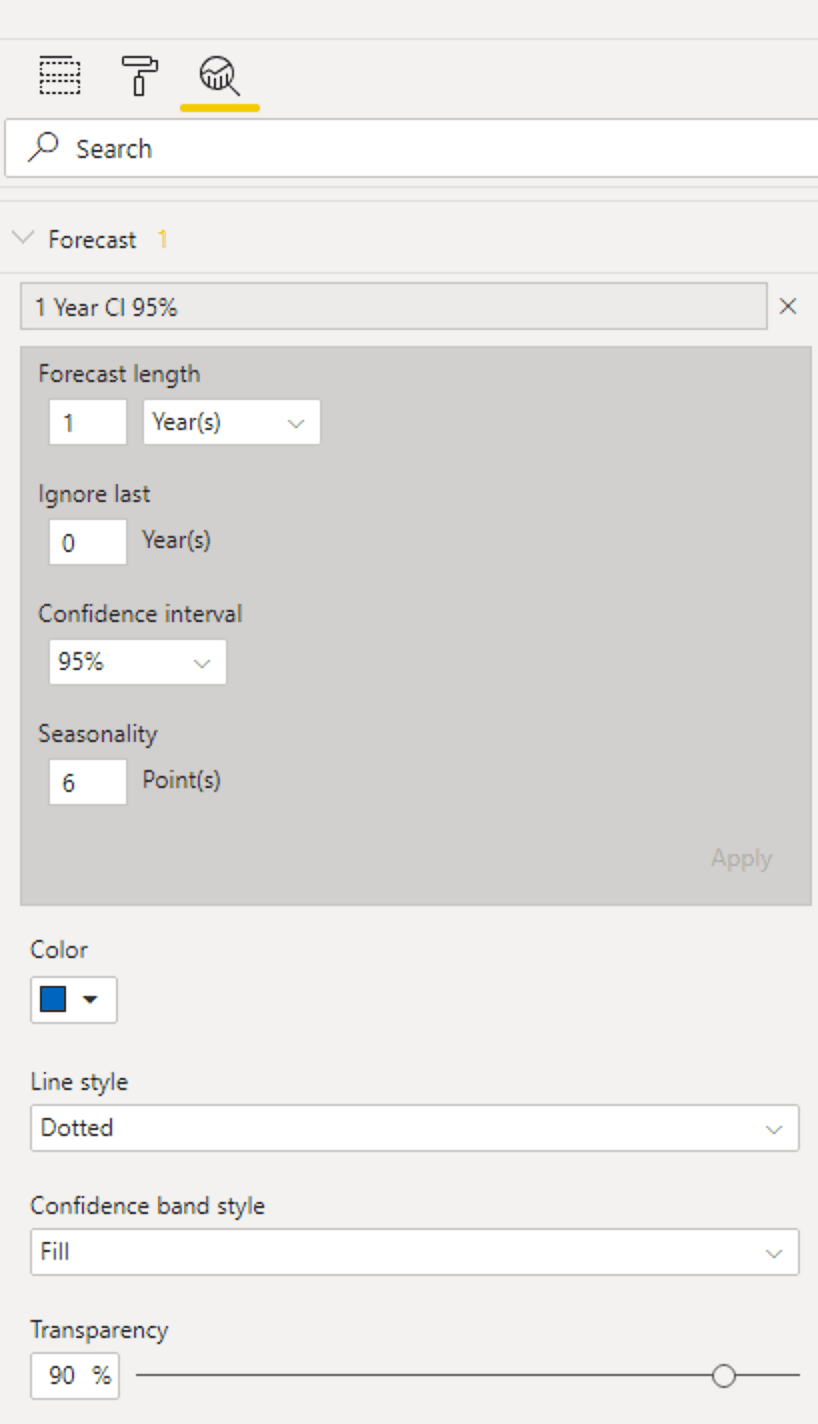The width and height of the screenshot is (818, 1424).
Task: Click the forecast name 1 Year CI 95% field
Action: click(x=394, y=307)
